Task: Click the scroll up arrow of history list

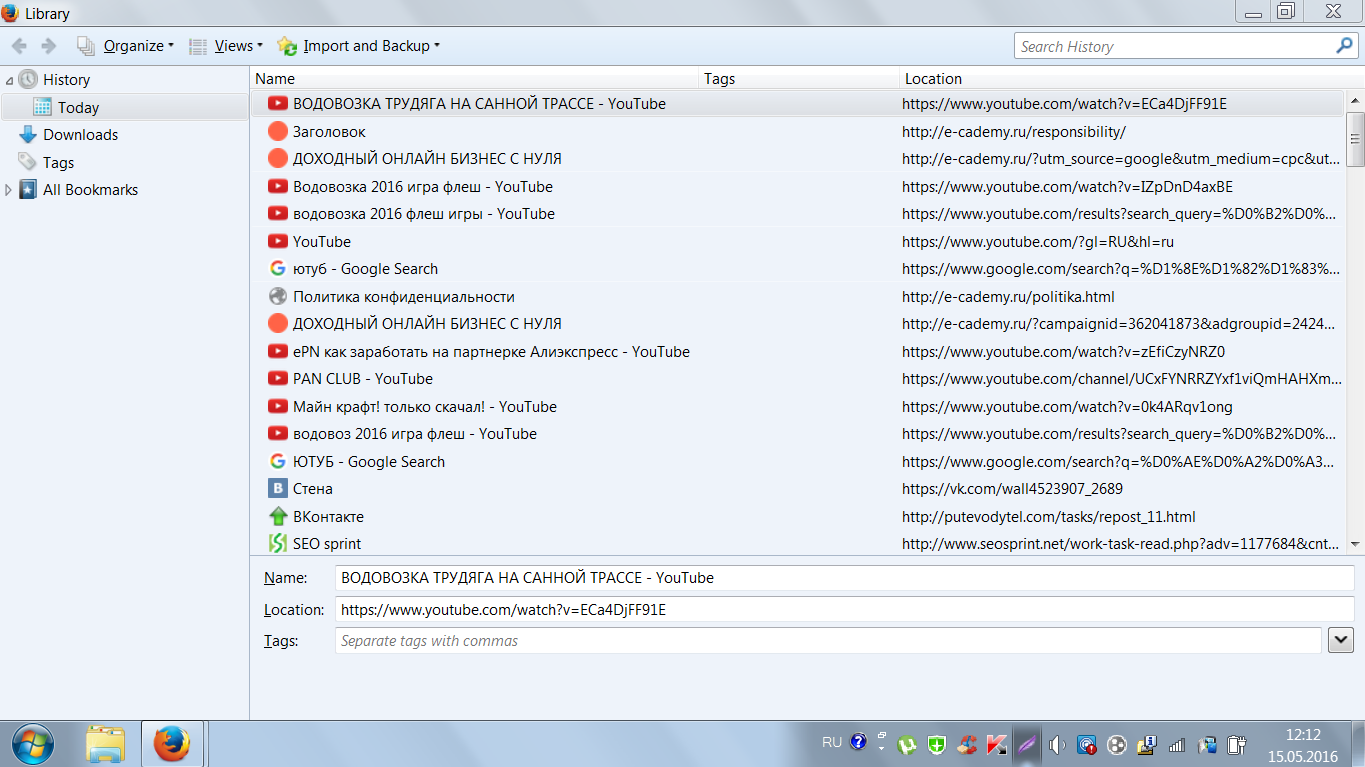Action: point(1356,101)
